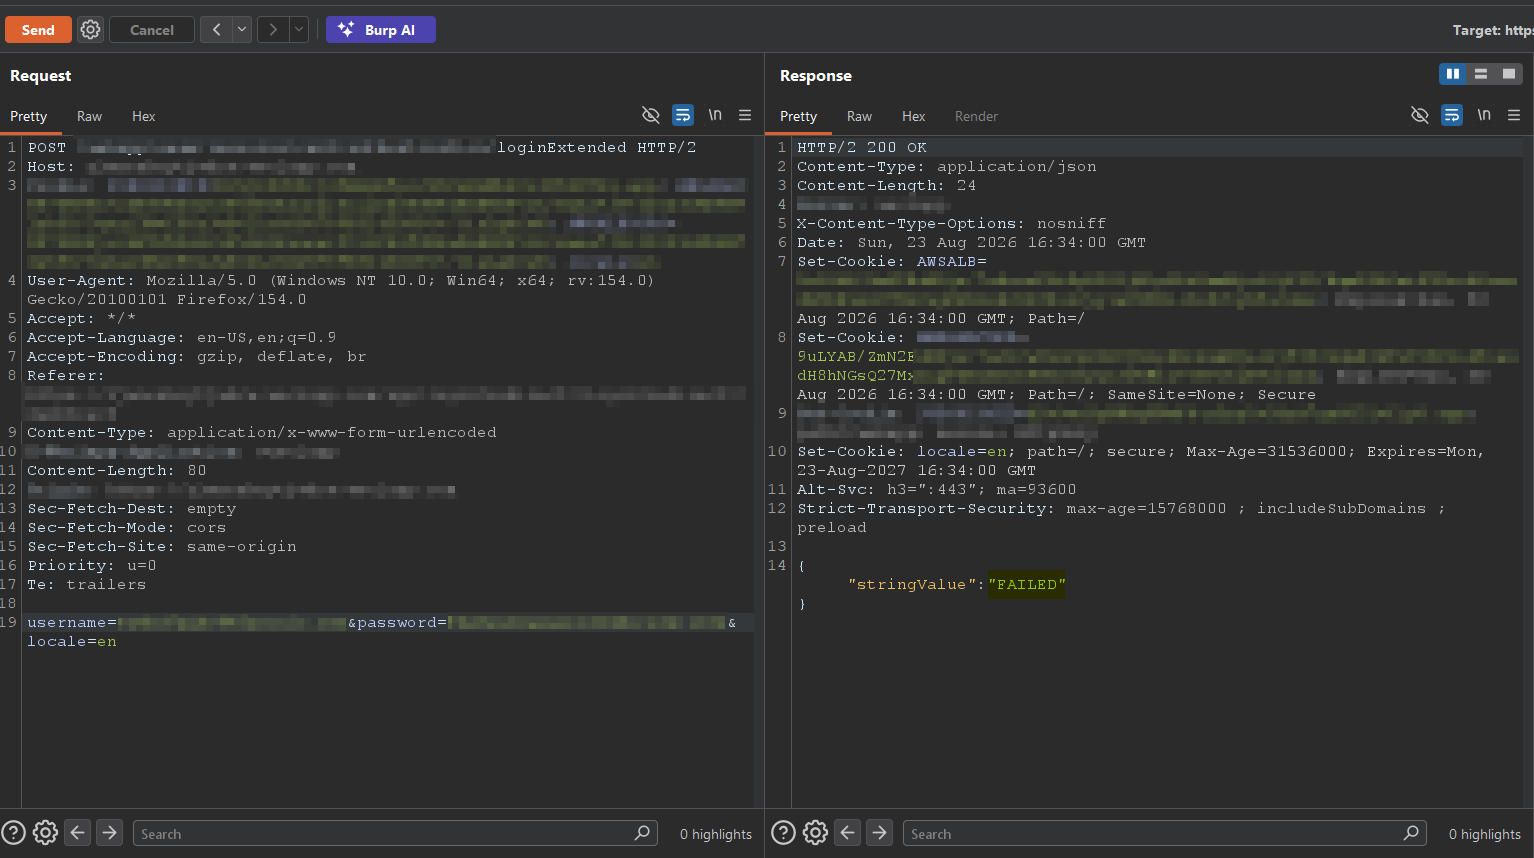Switch Response view to Hex tab

[x=914, y=116]
